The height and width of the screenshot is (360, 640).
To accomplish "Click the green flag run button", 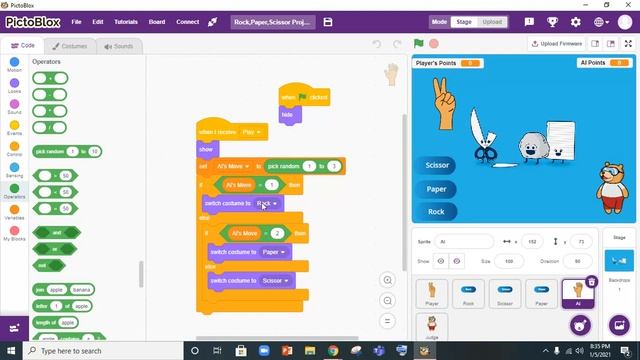I will (x=418, y=43).
